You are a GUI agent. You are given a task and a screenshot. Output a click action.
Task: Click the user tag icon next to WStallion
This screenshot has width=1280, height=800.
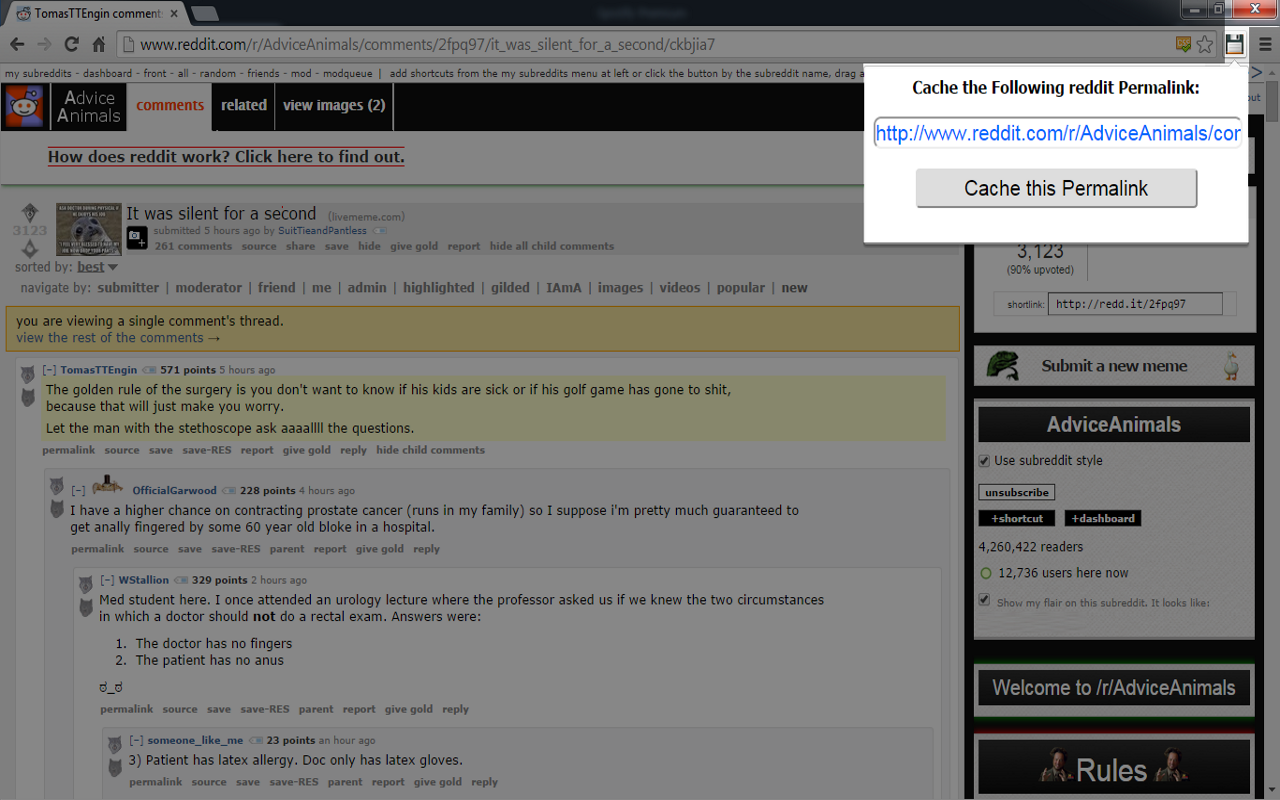pyautogui.click(x=181, y=580)
